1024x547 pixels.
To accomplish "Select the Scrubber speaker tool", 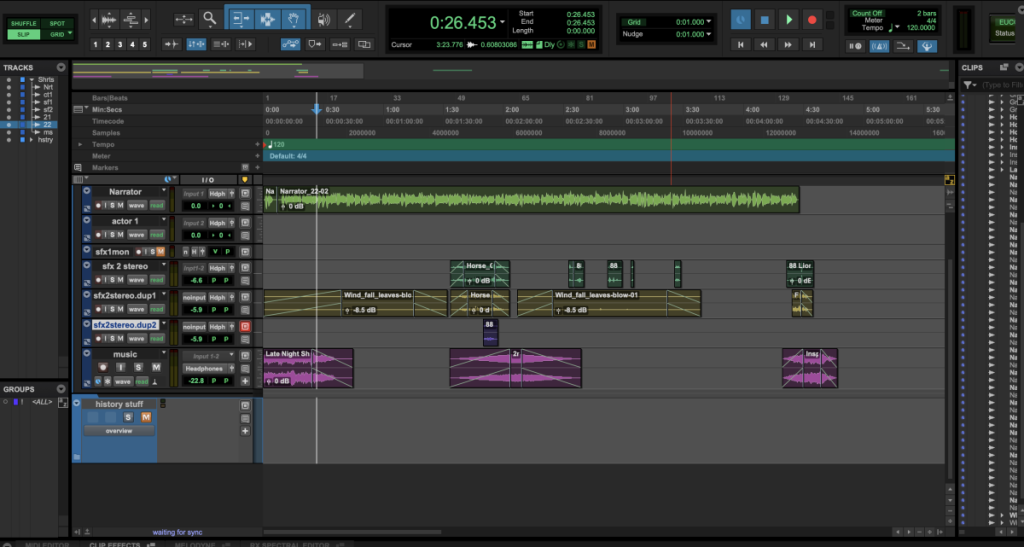I will click(x=323, y=19).
